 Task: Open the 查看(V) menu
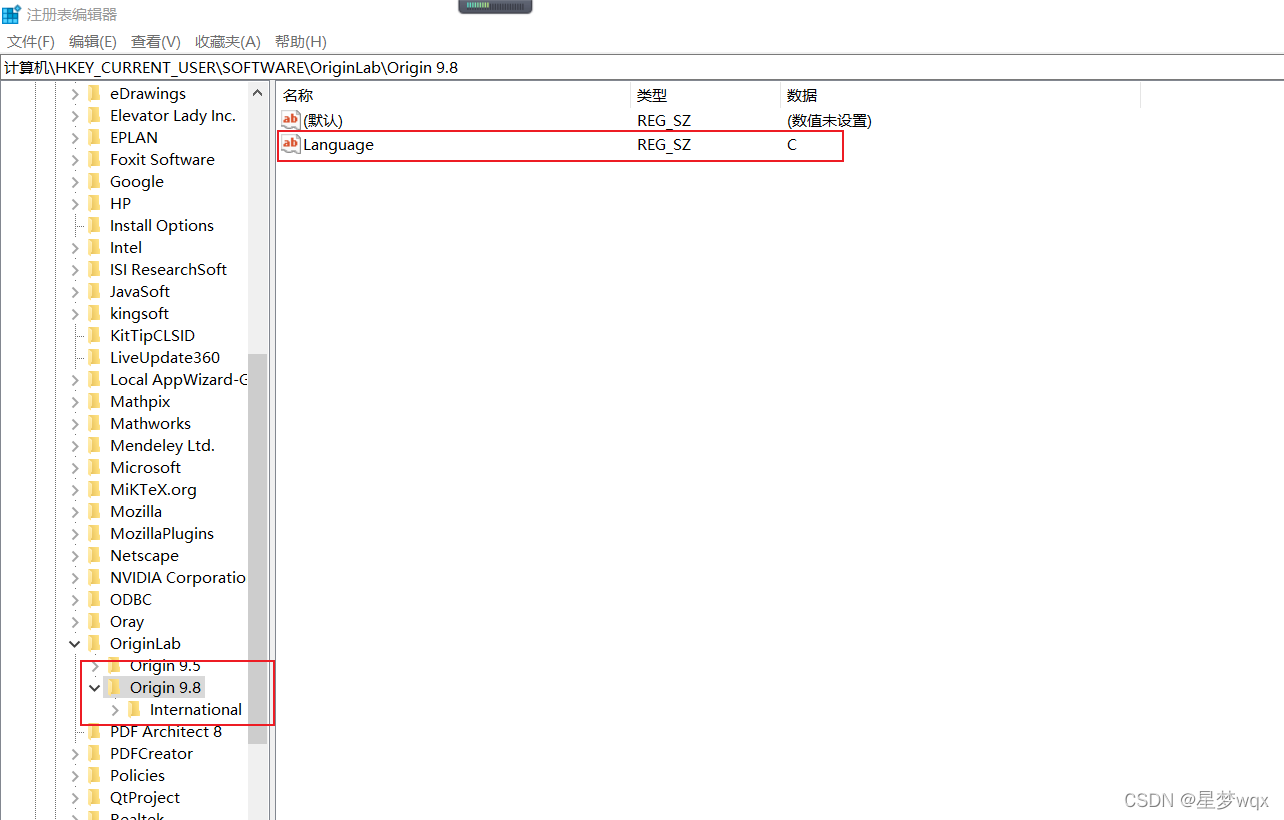[155, 42]
